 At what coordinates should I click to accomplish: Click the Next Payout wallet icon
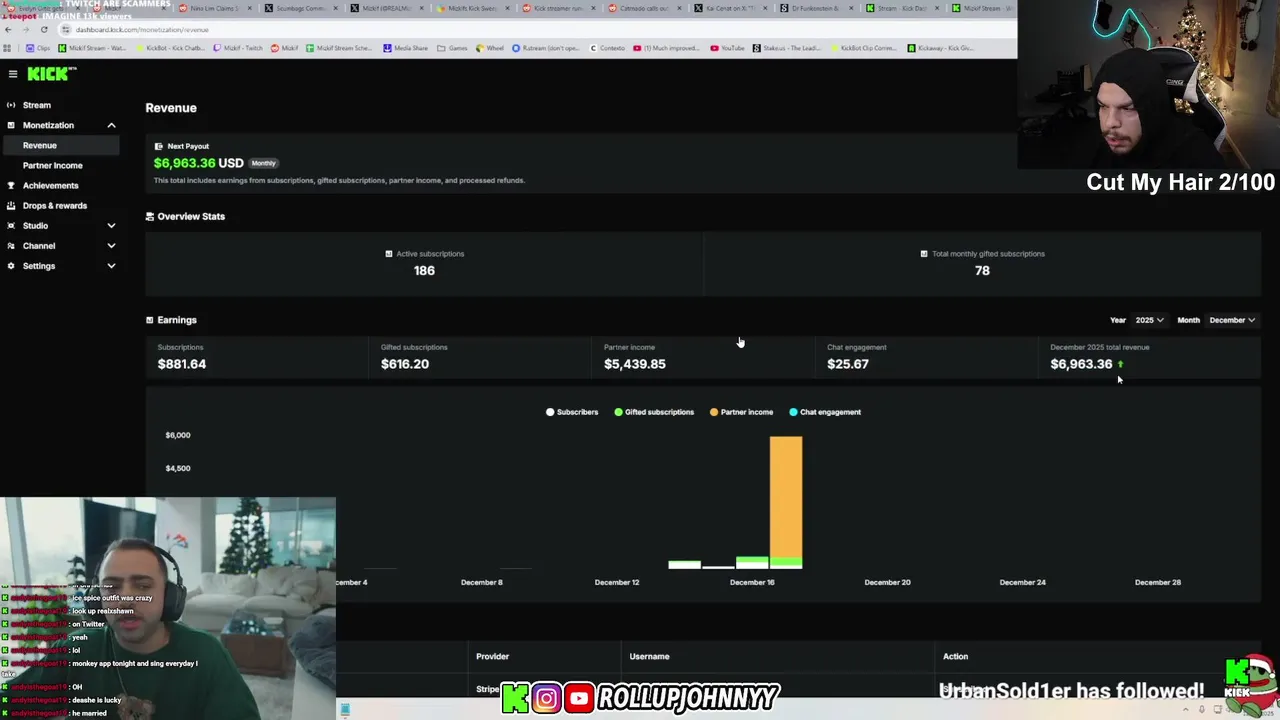pos(158,146)
